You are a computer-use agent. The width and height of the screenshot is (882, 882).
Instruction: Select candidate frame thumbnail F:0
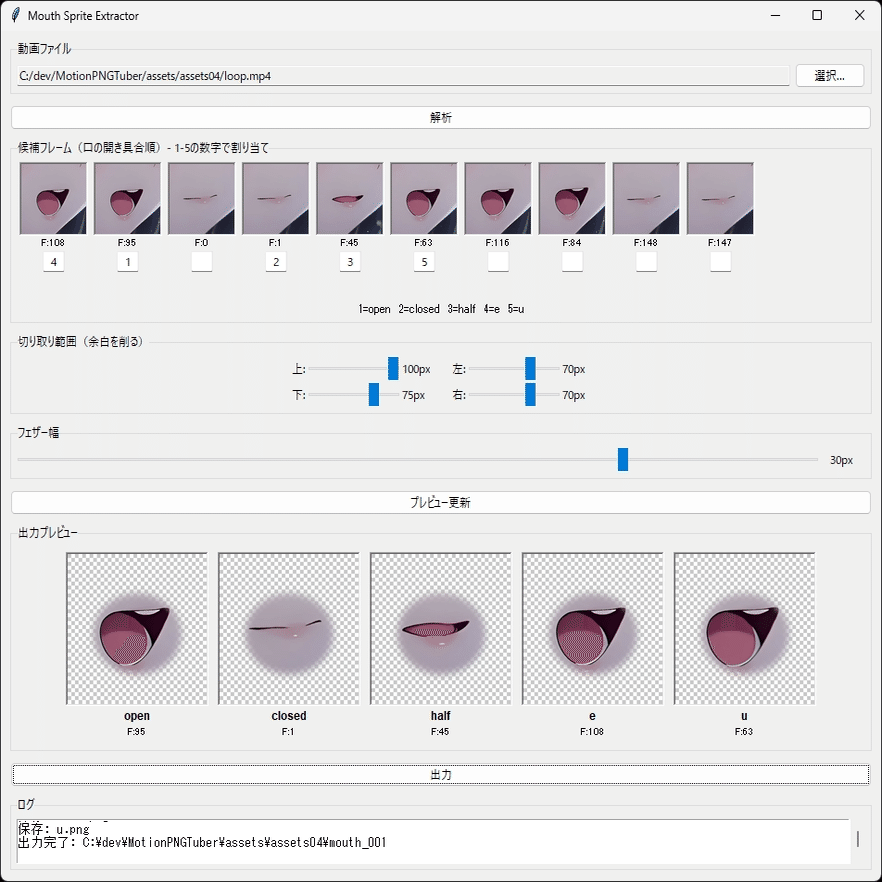(201, 198)
